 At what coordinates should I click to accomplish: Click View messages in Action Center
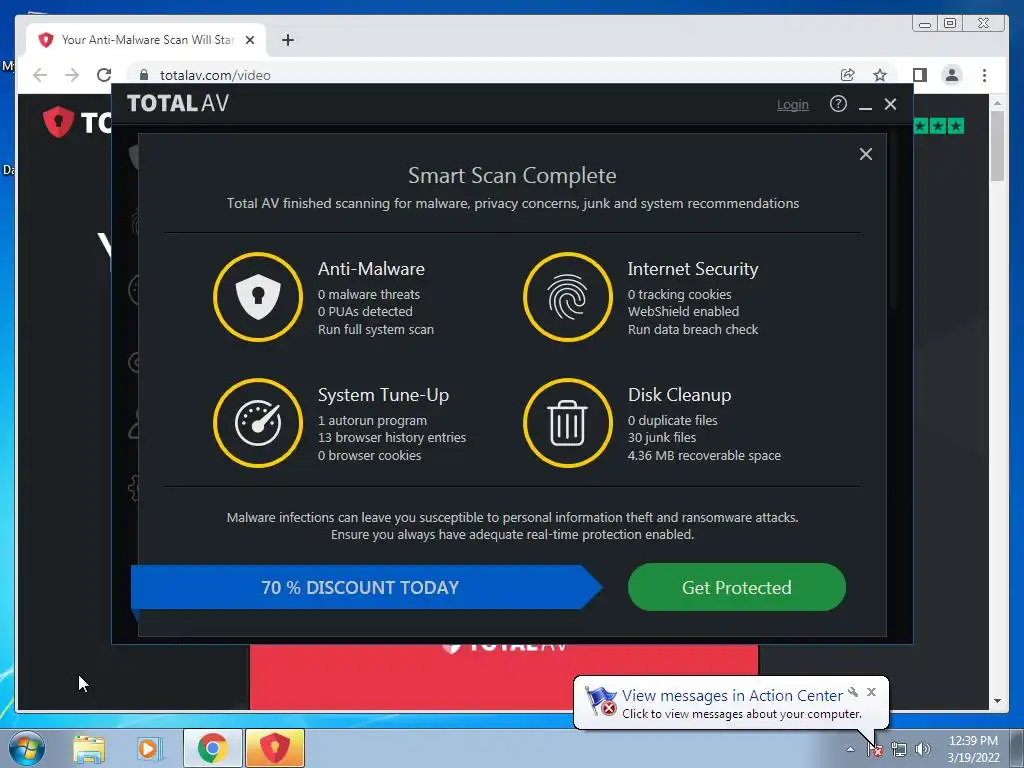[x=731, y=696]
